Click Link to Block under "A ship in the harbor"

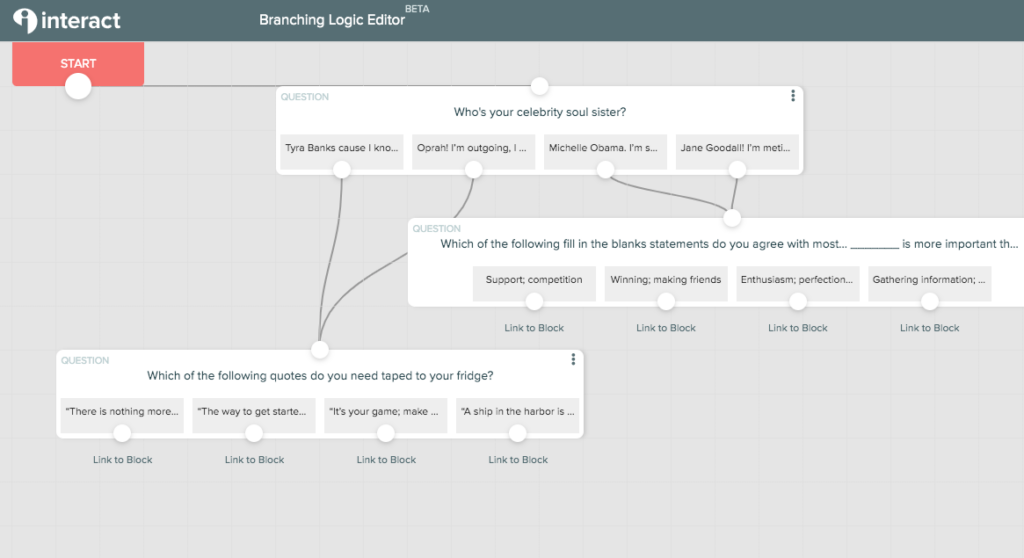tap(518, 460)
